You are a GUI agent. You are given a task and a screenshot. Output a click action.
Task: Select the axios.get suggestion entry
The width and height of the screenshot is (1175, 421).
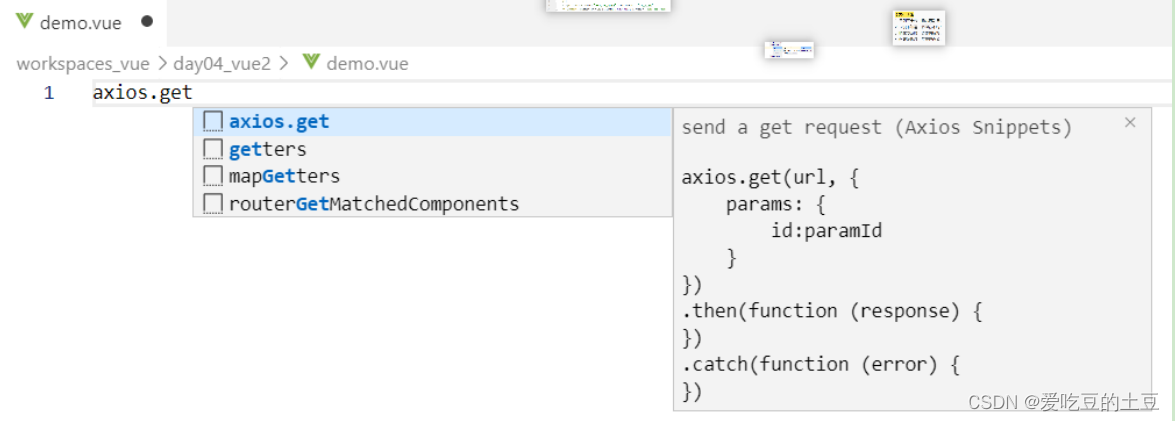click(x=280, y=122)
